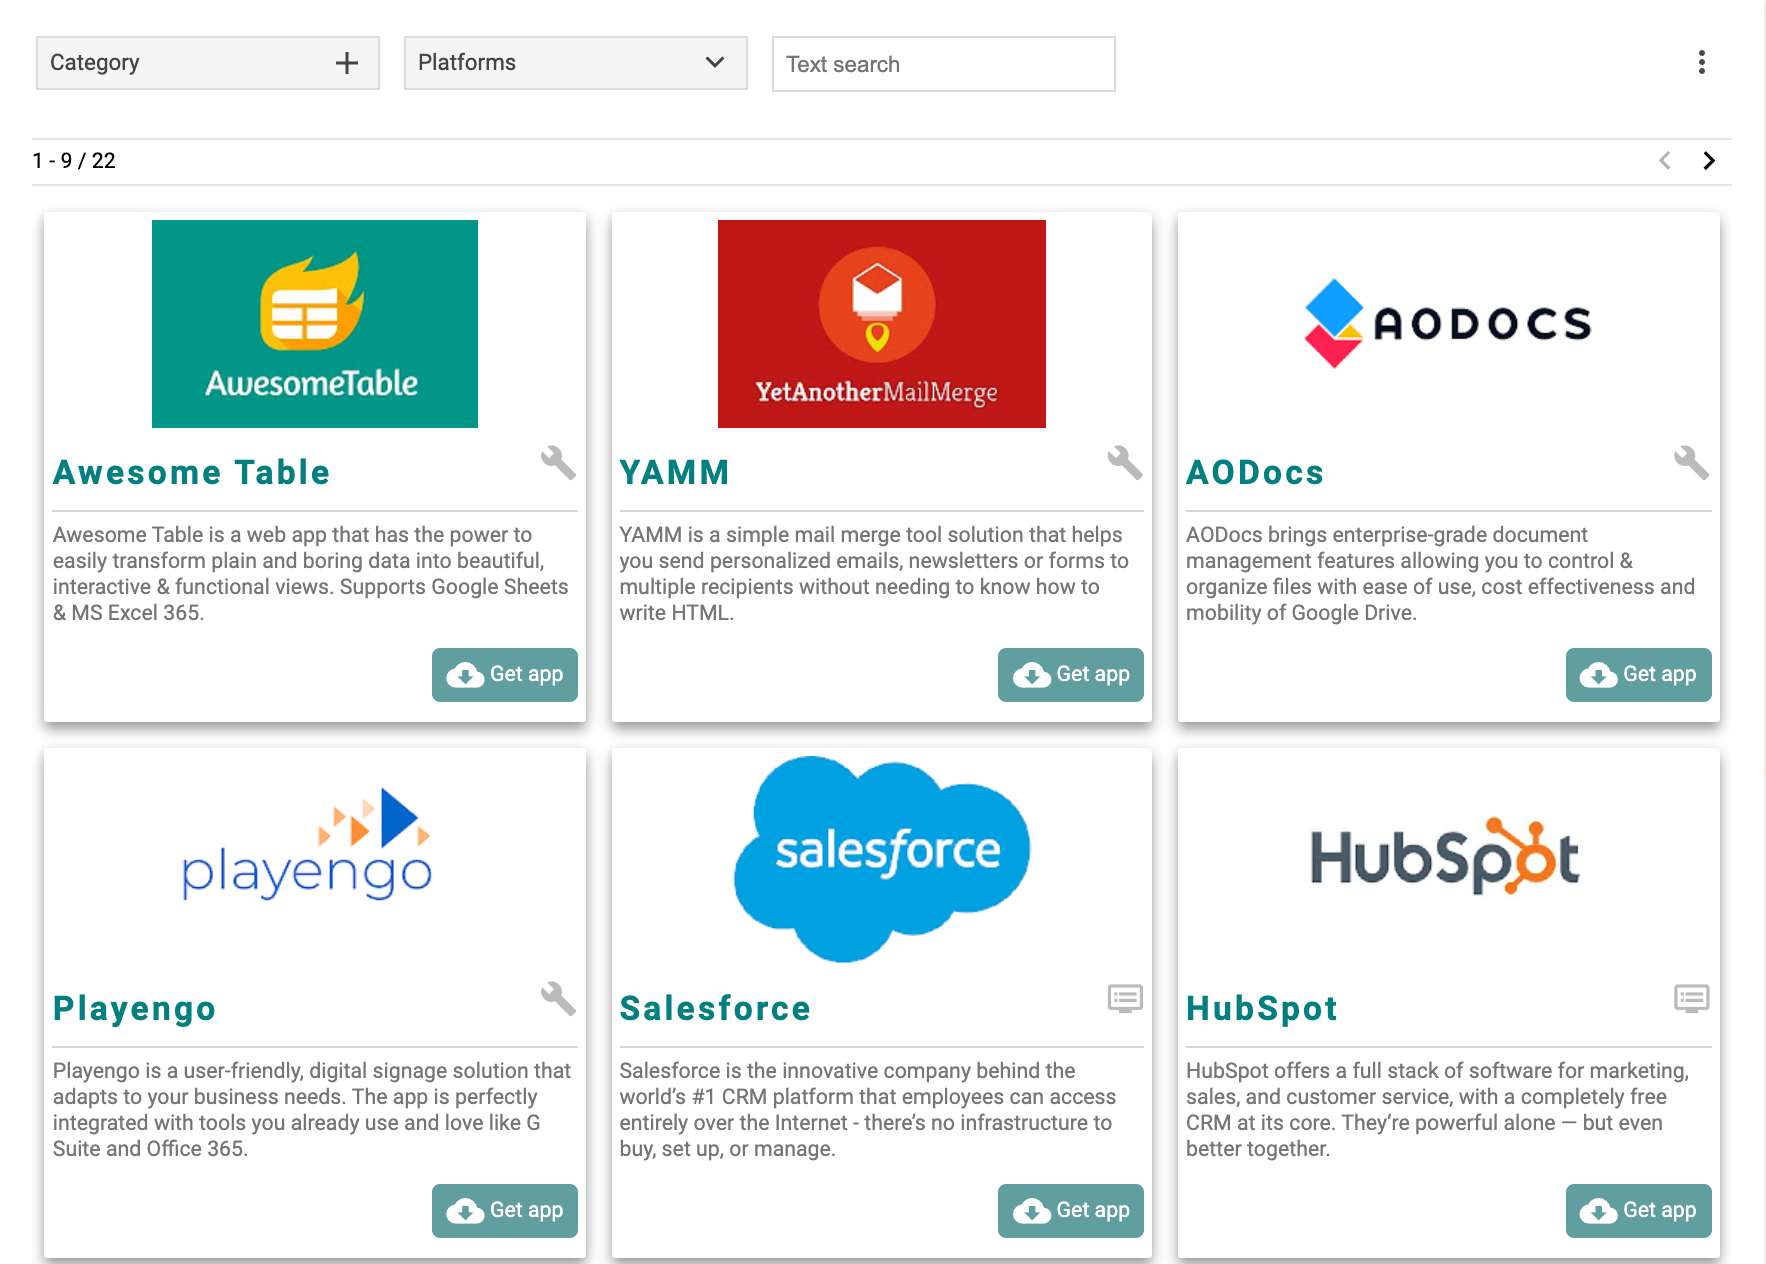
Task: Select the HubSpot title
Action: [1262, 1008]
